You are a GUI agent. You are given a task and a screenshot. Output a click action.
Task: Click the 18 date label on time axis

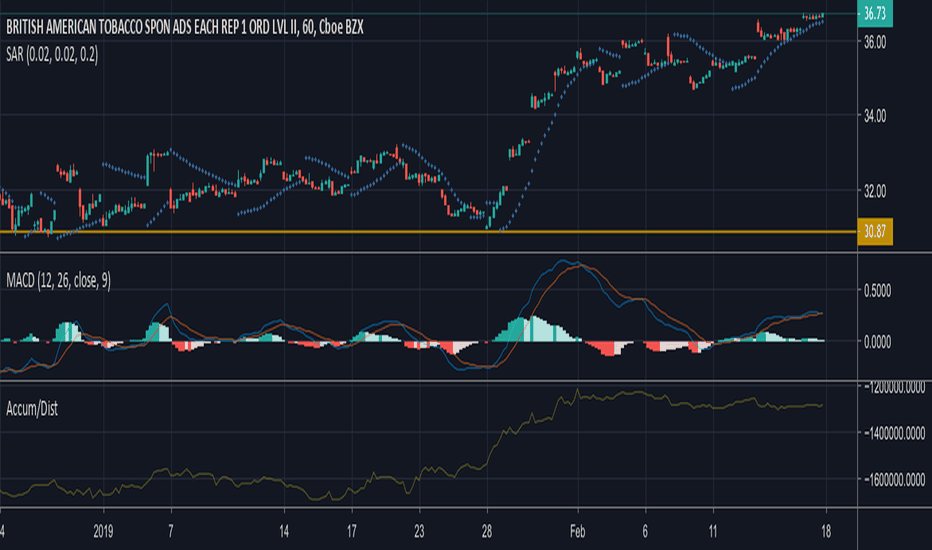coord(826,532)
